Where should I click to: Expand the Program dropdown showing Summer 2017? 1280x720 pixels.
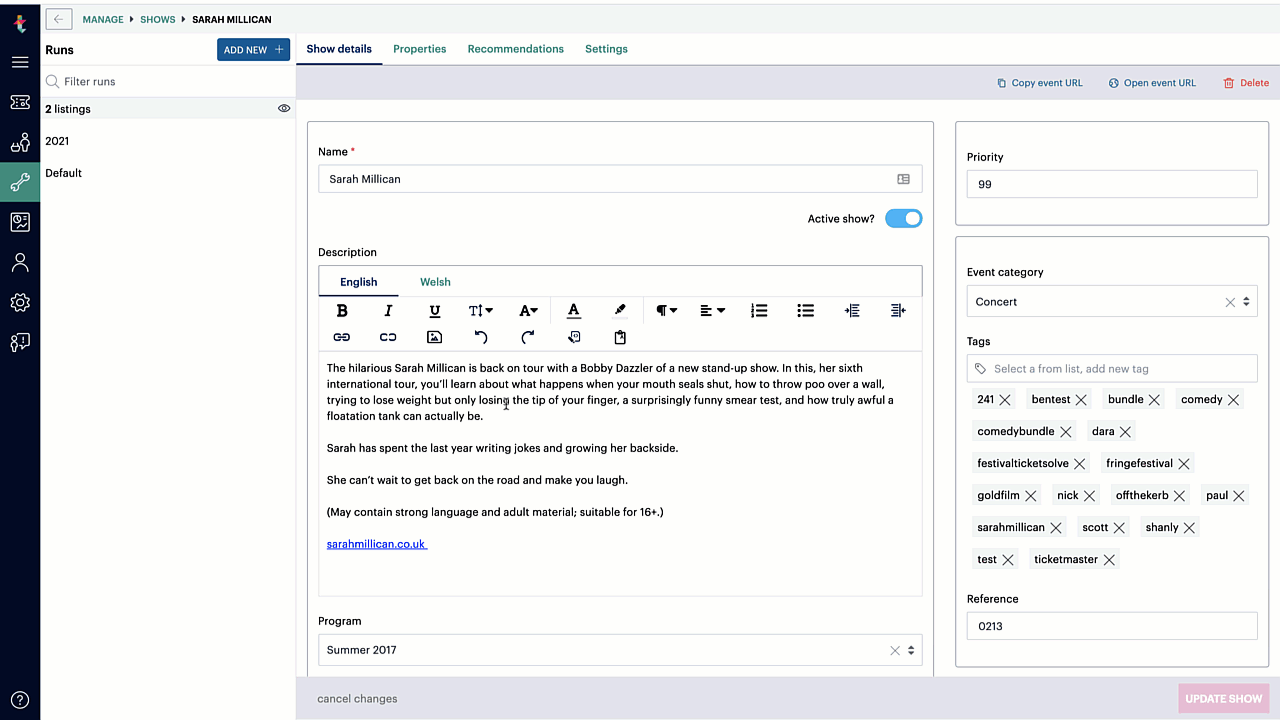tap(910, 650)
